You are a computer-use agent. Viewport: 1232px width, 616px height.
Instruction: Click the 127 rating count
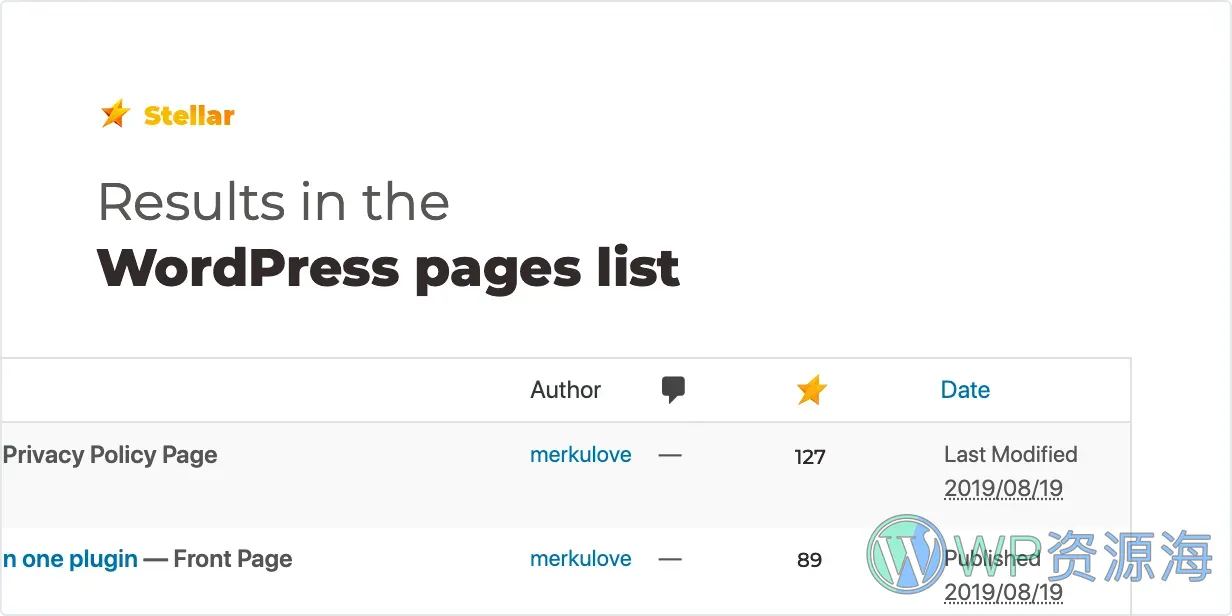810,457
